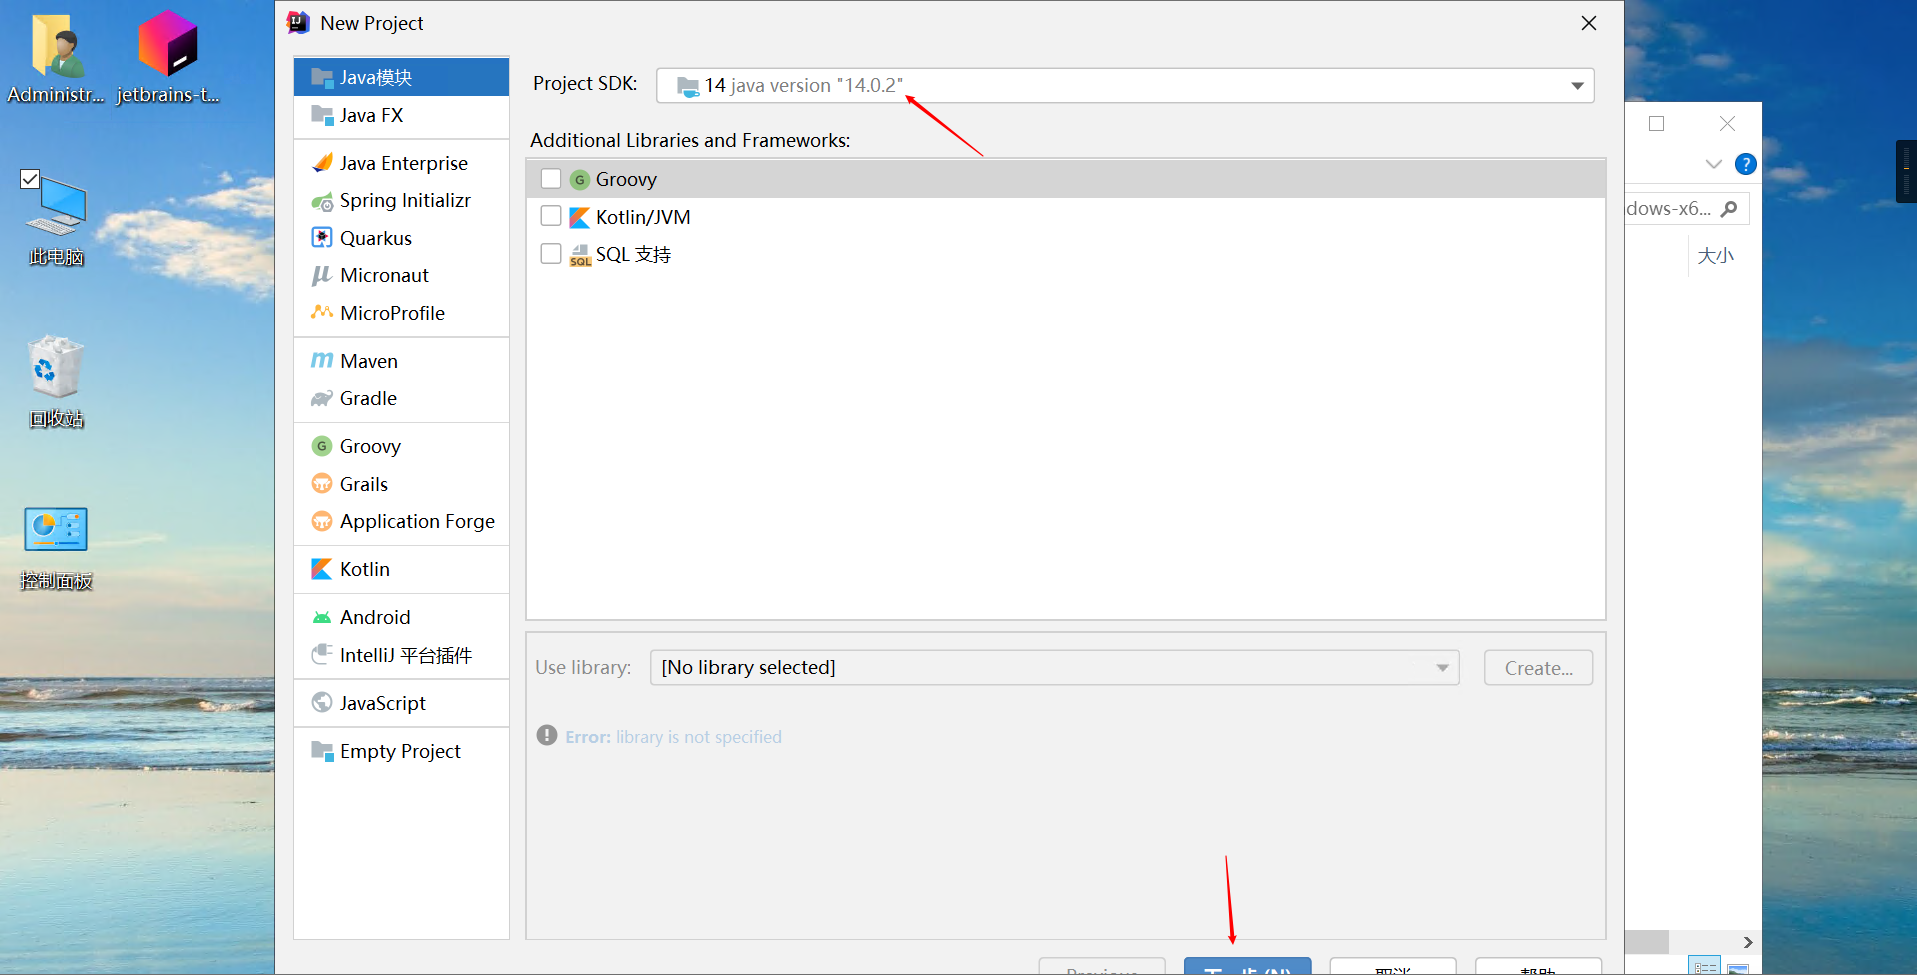The height and width of the screenshot is (975, 1917).
Task: Open the Use library dropdown
Action: [x=1054, y=667]
